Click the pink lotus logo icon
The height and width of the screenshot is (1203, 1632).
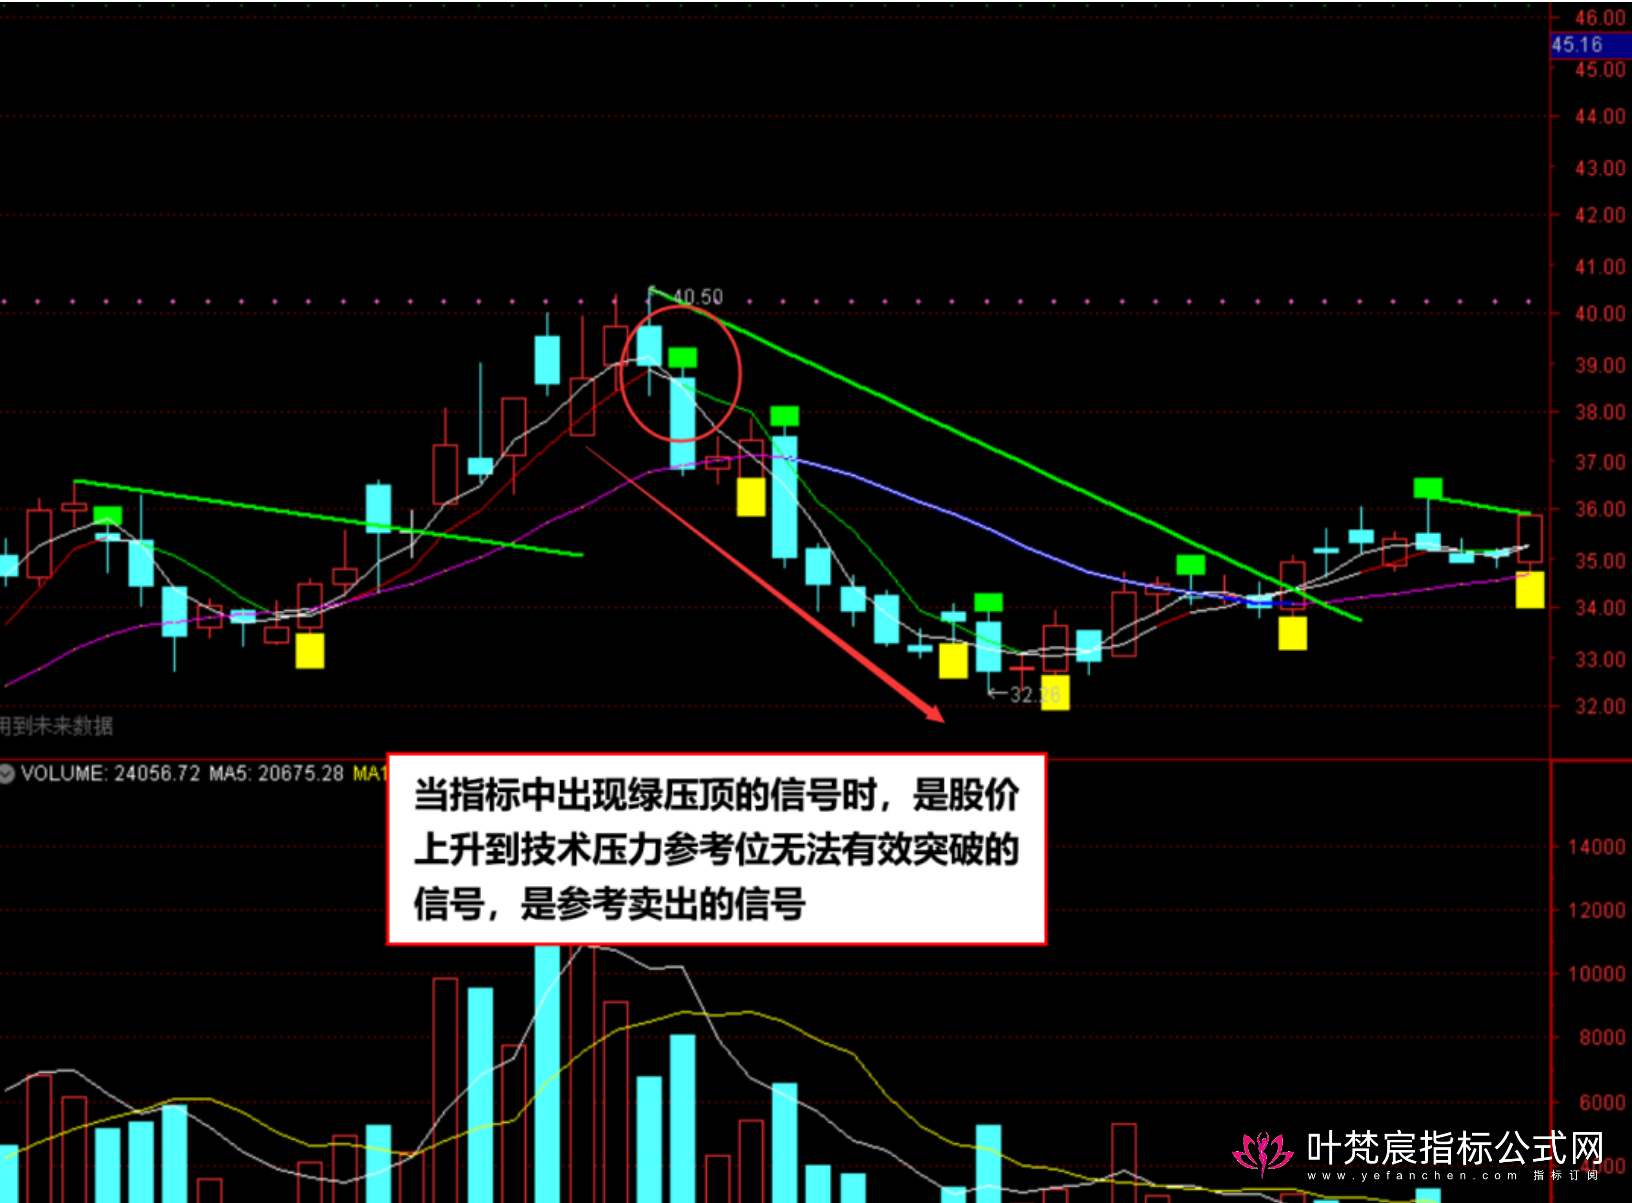pos(1263,1154)
